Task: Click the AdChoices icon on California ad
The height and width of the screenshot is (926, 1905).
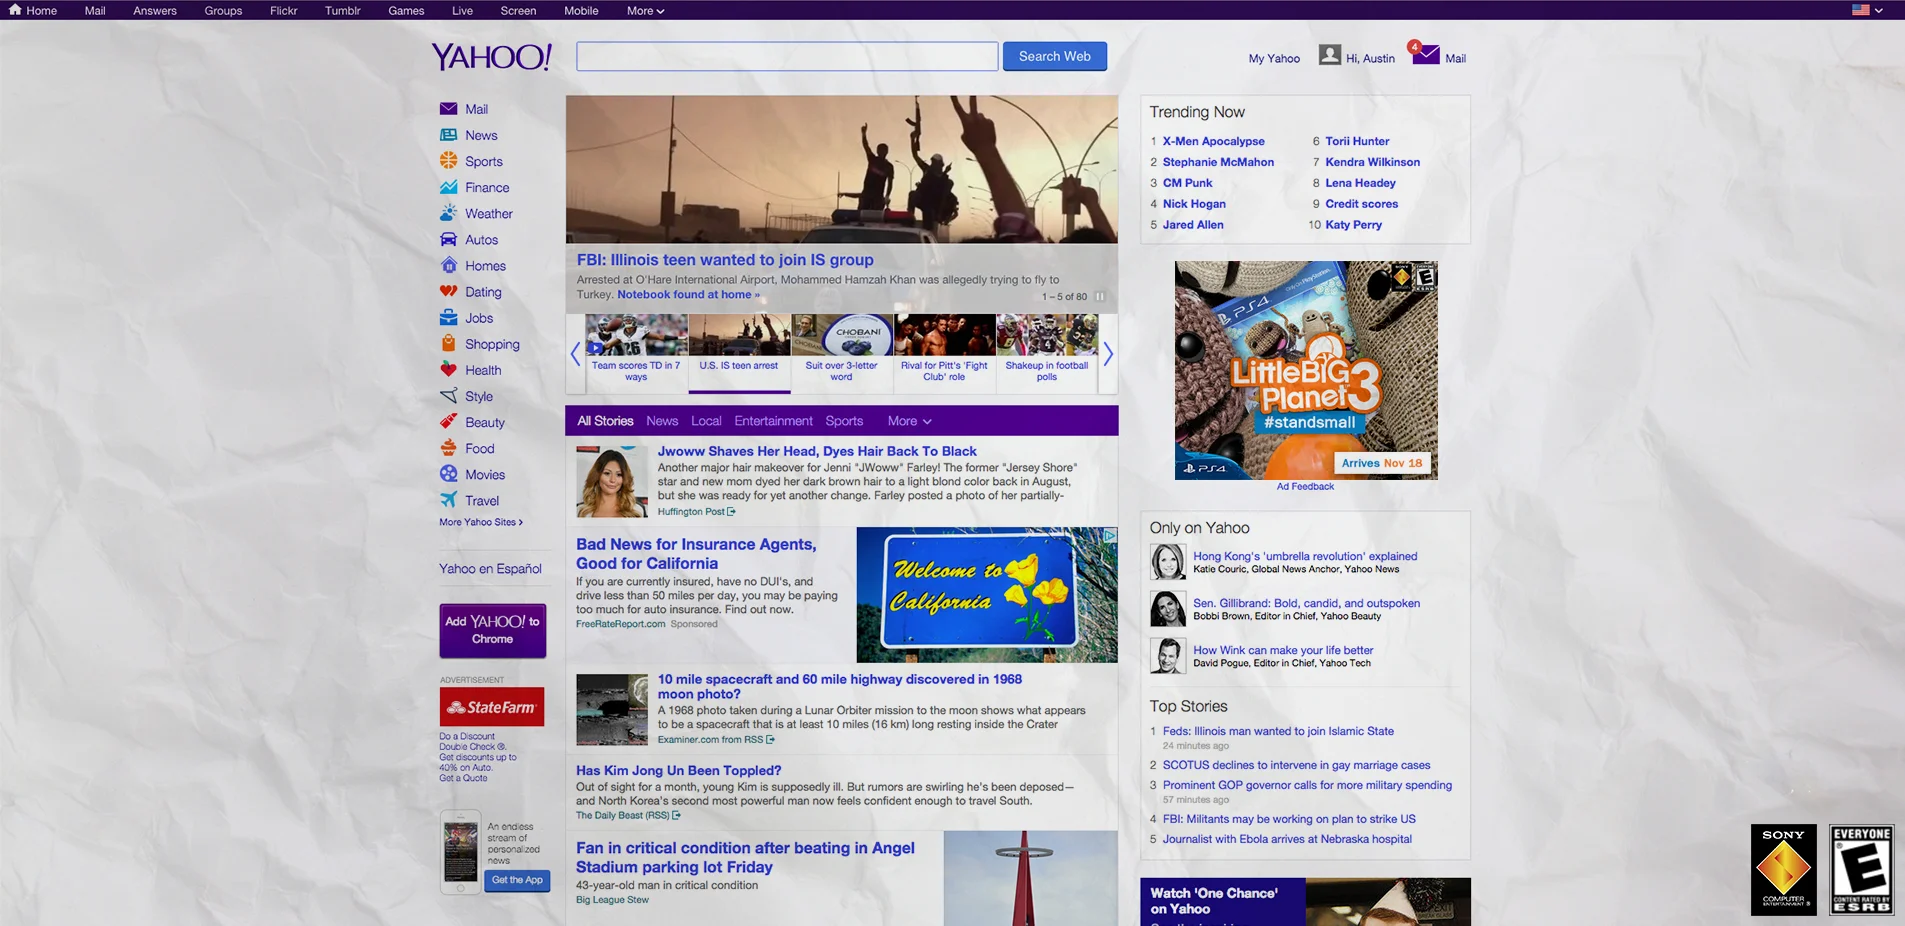Action: coord(1109,535)
